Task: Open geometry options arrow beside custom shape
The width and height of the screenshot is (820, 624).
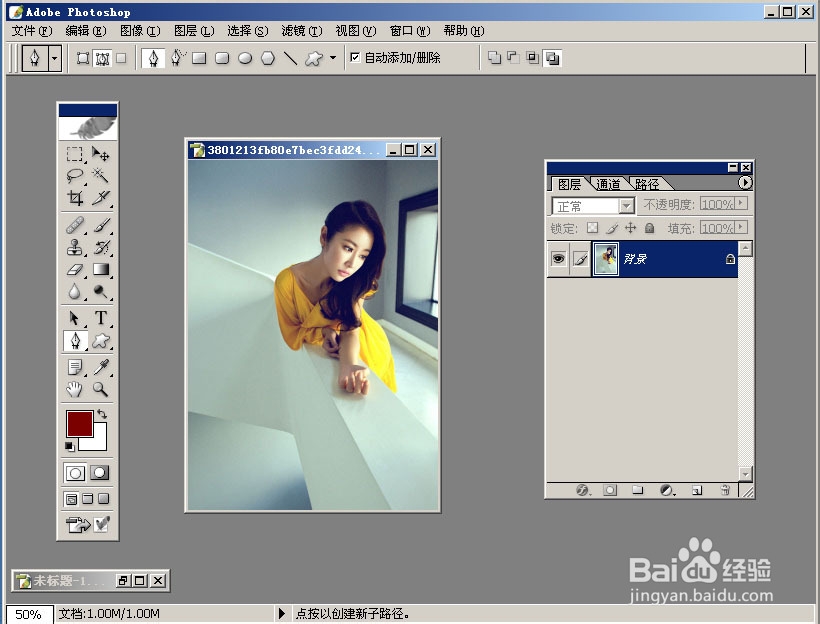Action: 333,58
